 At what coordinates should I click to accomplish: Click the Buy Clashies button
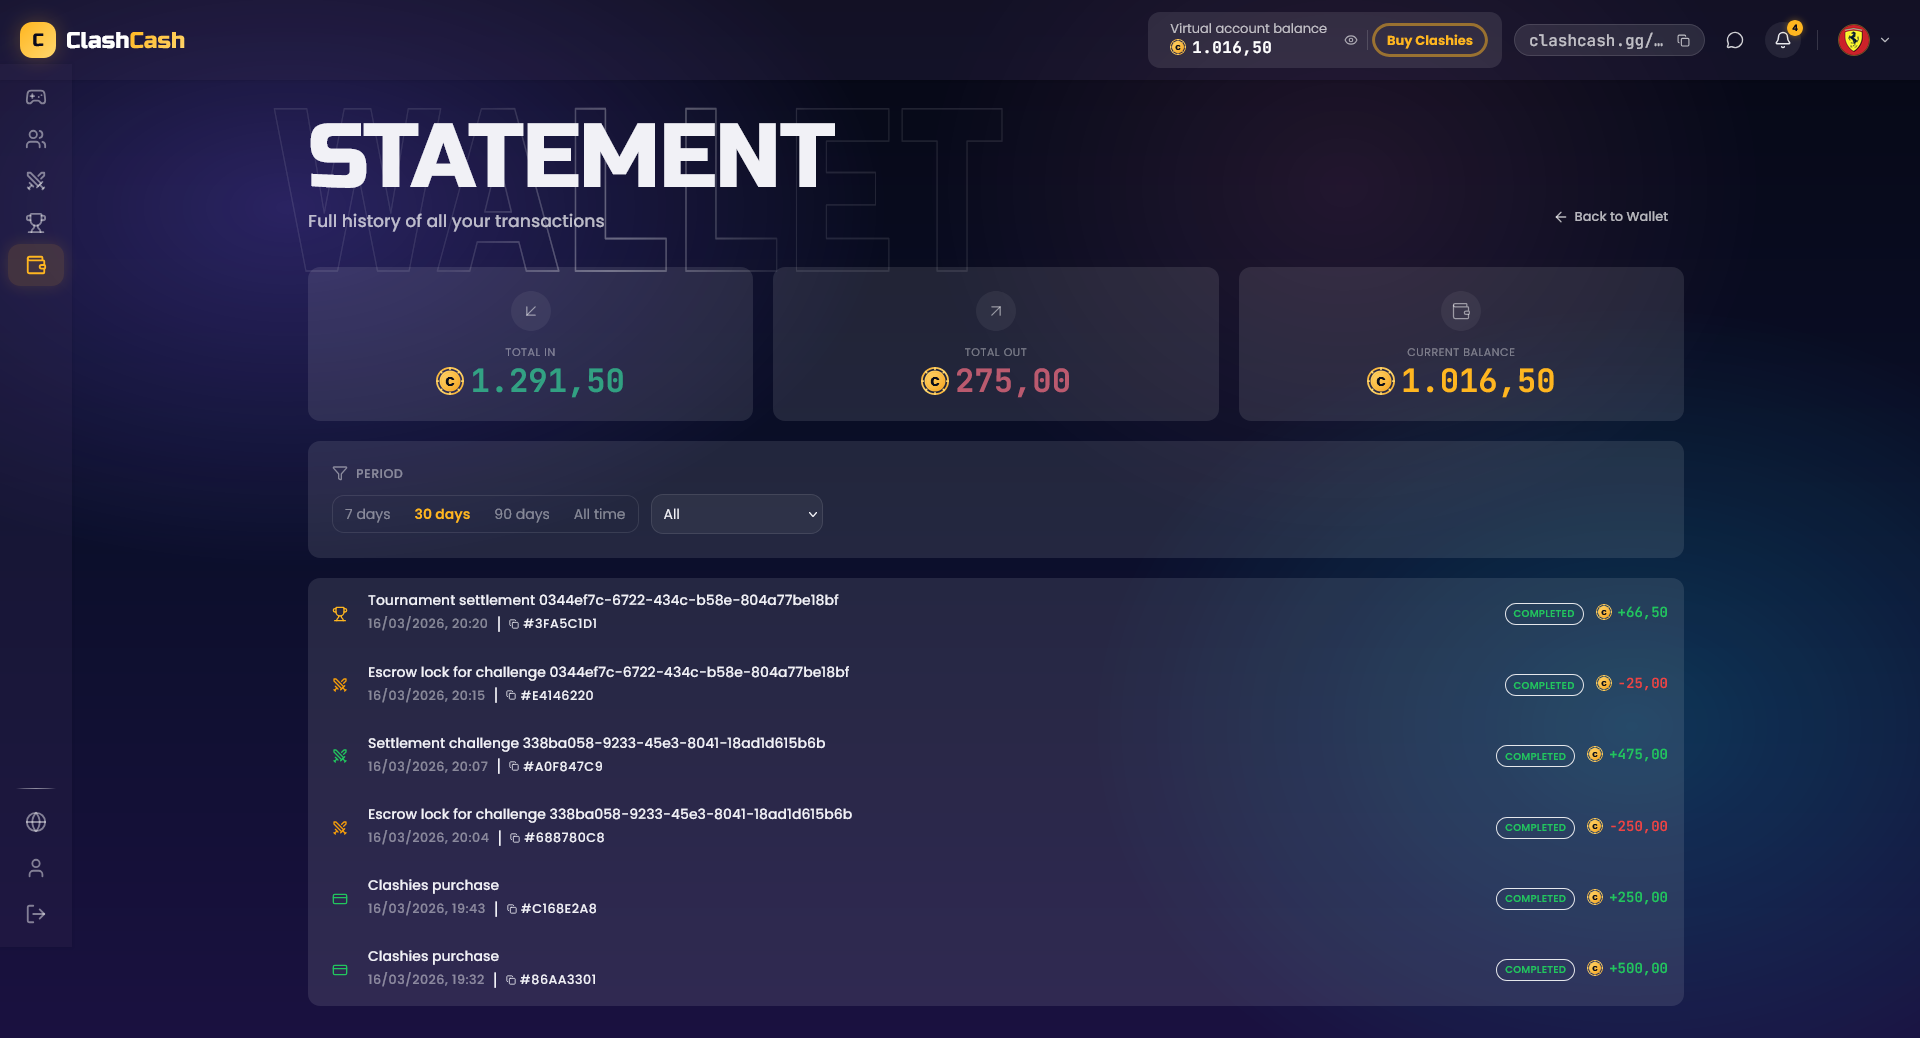(1430, 40)
